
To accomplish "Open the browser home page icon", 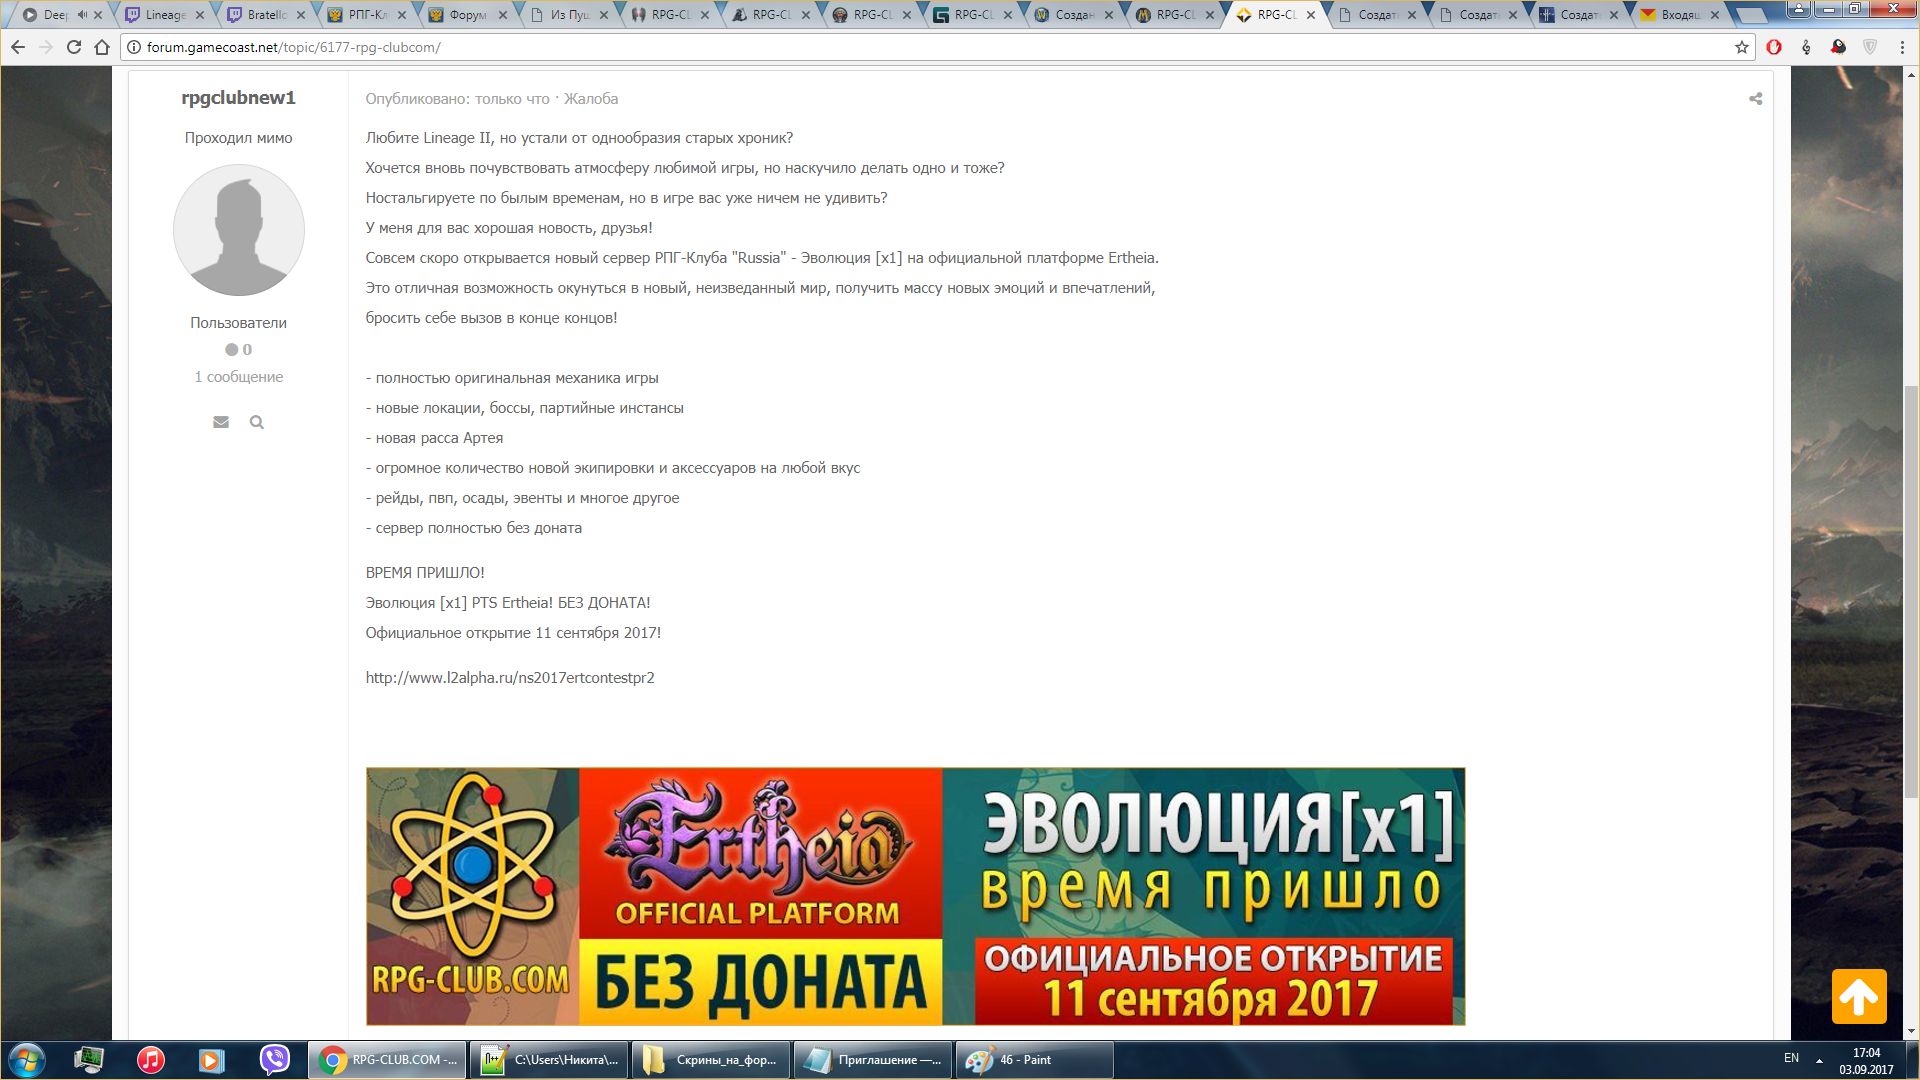I will (102, 47).
